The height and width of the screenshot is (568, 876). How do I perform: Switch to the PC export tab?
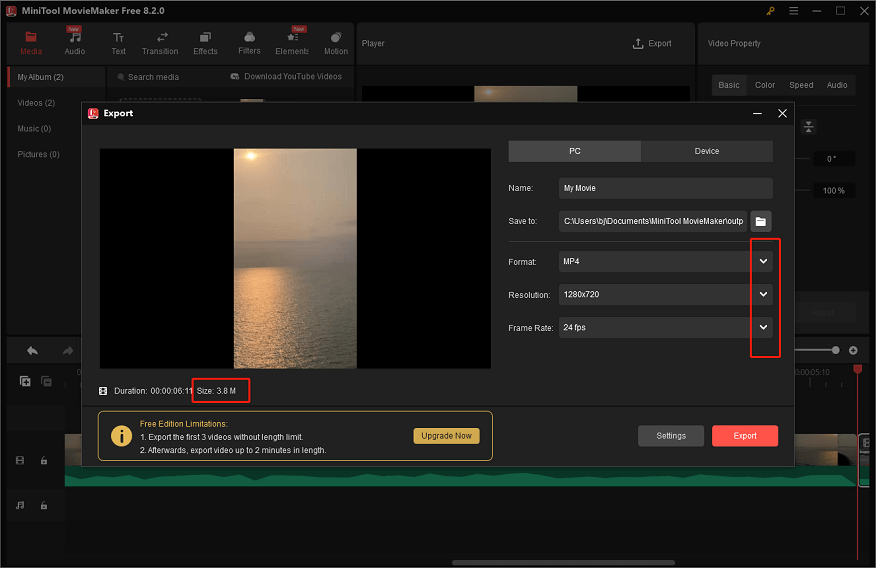[574, 151]
